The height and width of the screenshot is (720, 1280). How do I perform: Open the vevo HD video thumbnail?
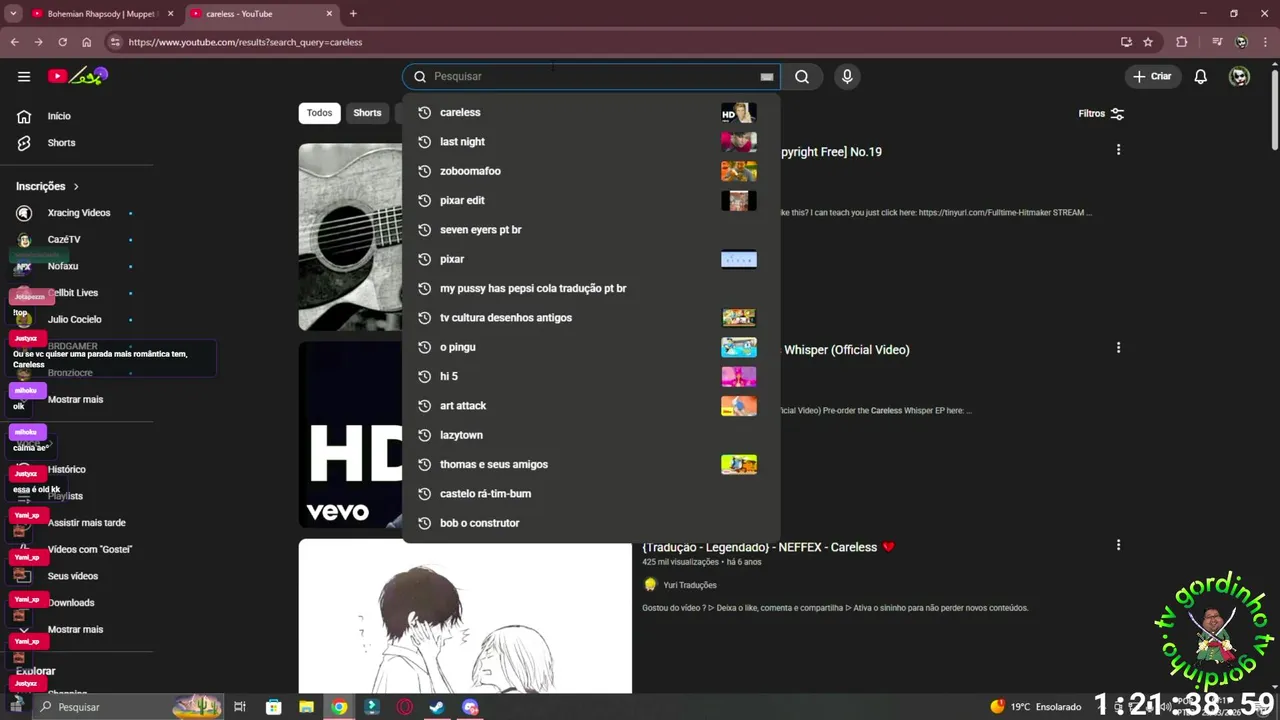point(351,434)
